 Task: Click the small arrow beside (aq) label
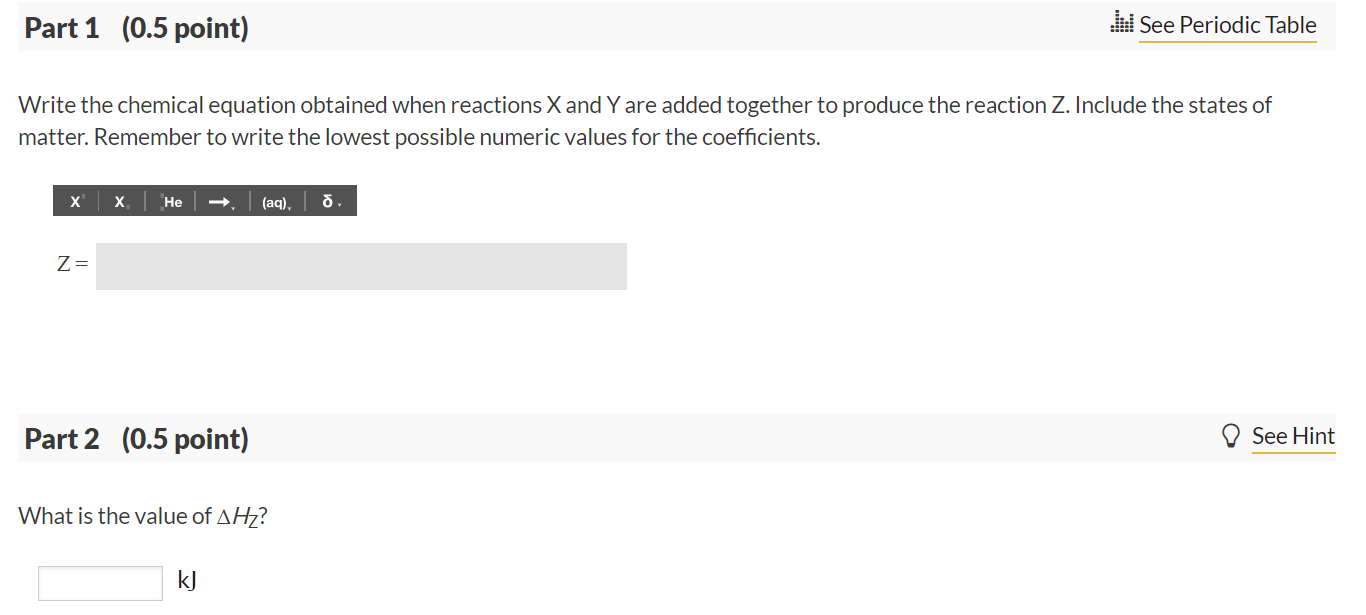(x=290, y=206)
